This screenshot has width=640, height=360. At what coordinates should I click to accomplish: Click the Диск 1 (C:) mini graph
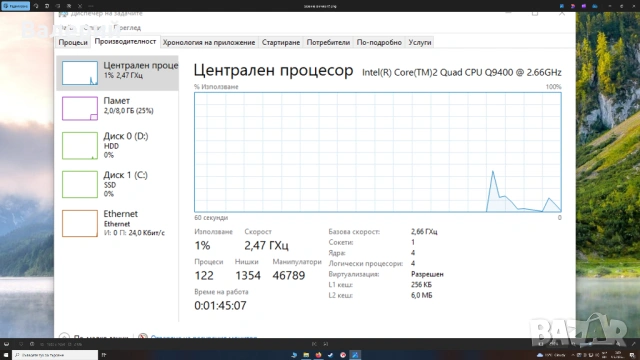click(80, 184)
